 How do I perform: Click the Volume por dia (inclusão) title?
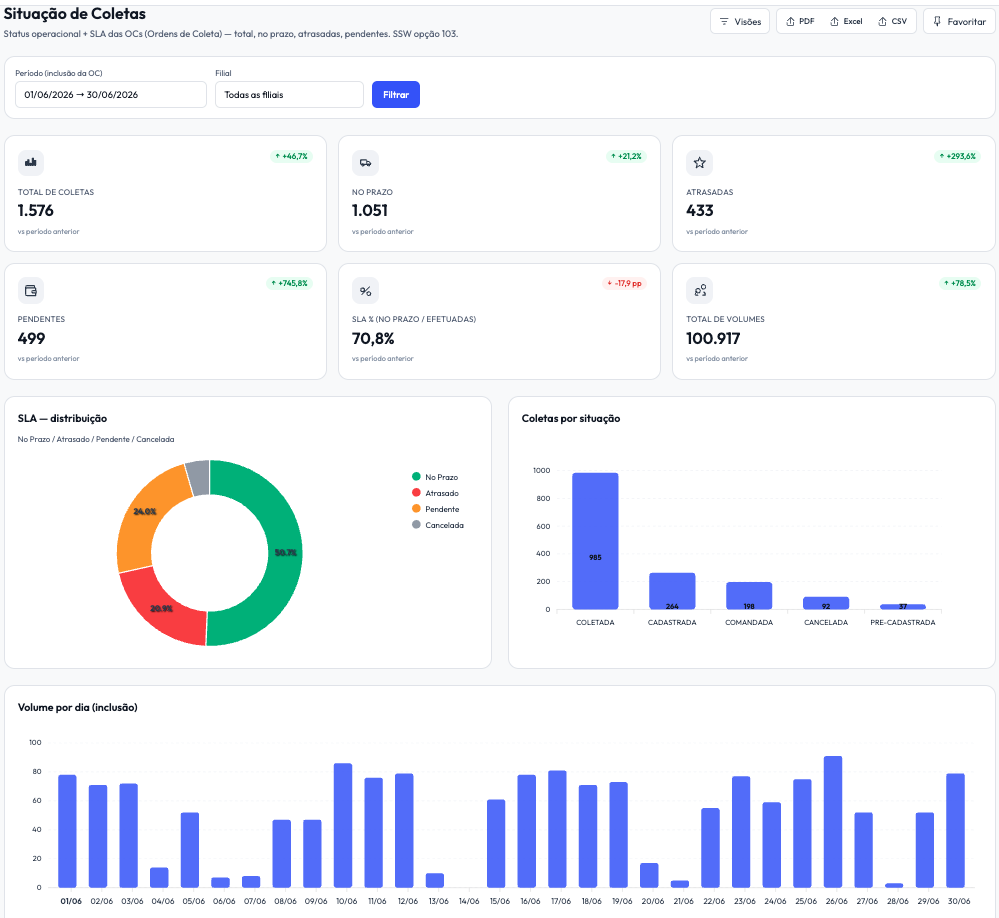point(78,707)
